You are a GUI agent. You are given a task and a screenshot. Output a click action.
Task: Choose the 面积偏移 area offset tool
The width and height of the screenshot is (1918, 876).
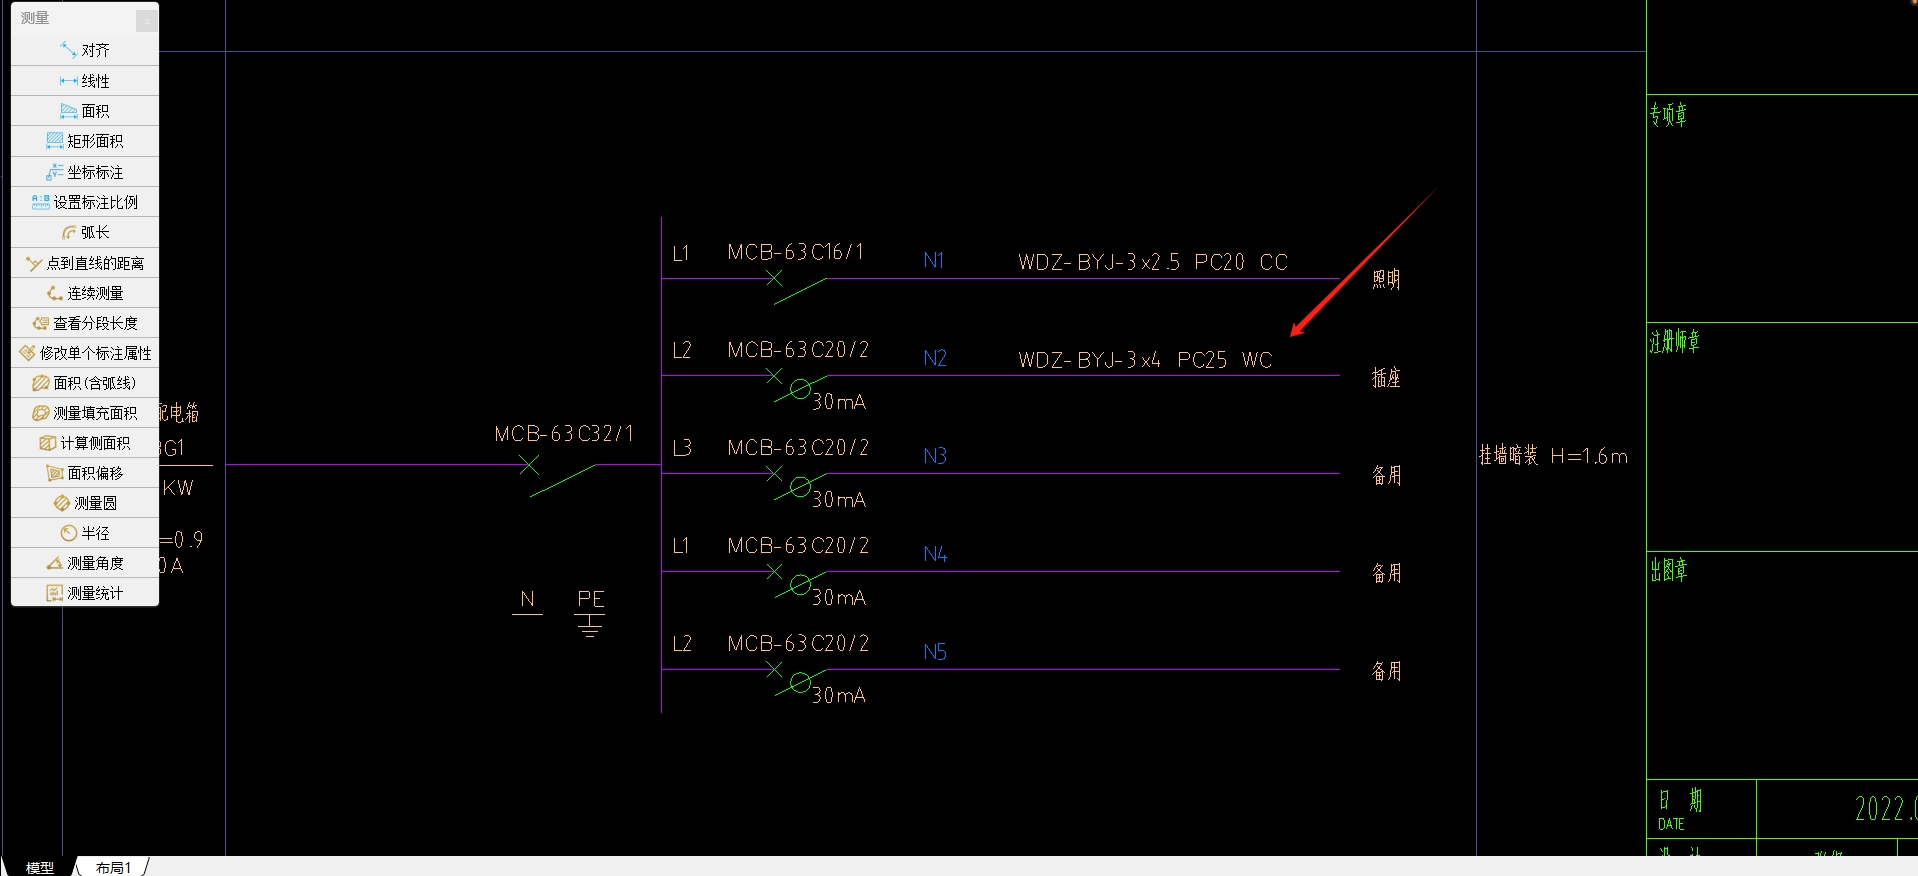pyautogui.click(x=85, y=473)
